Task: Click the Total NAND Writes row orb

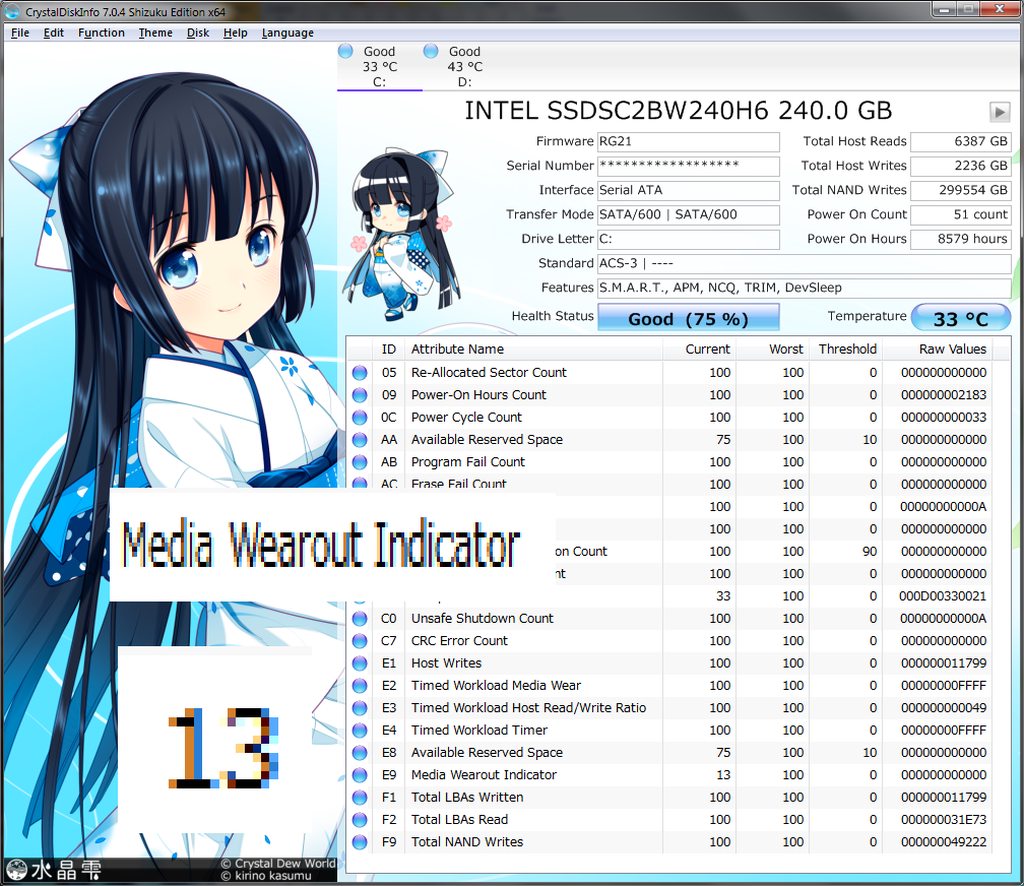Action: coord(359,842)
